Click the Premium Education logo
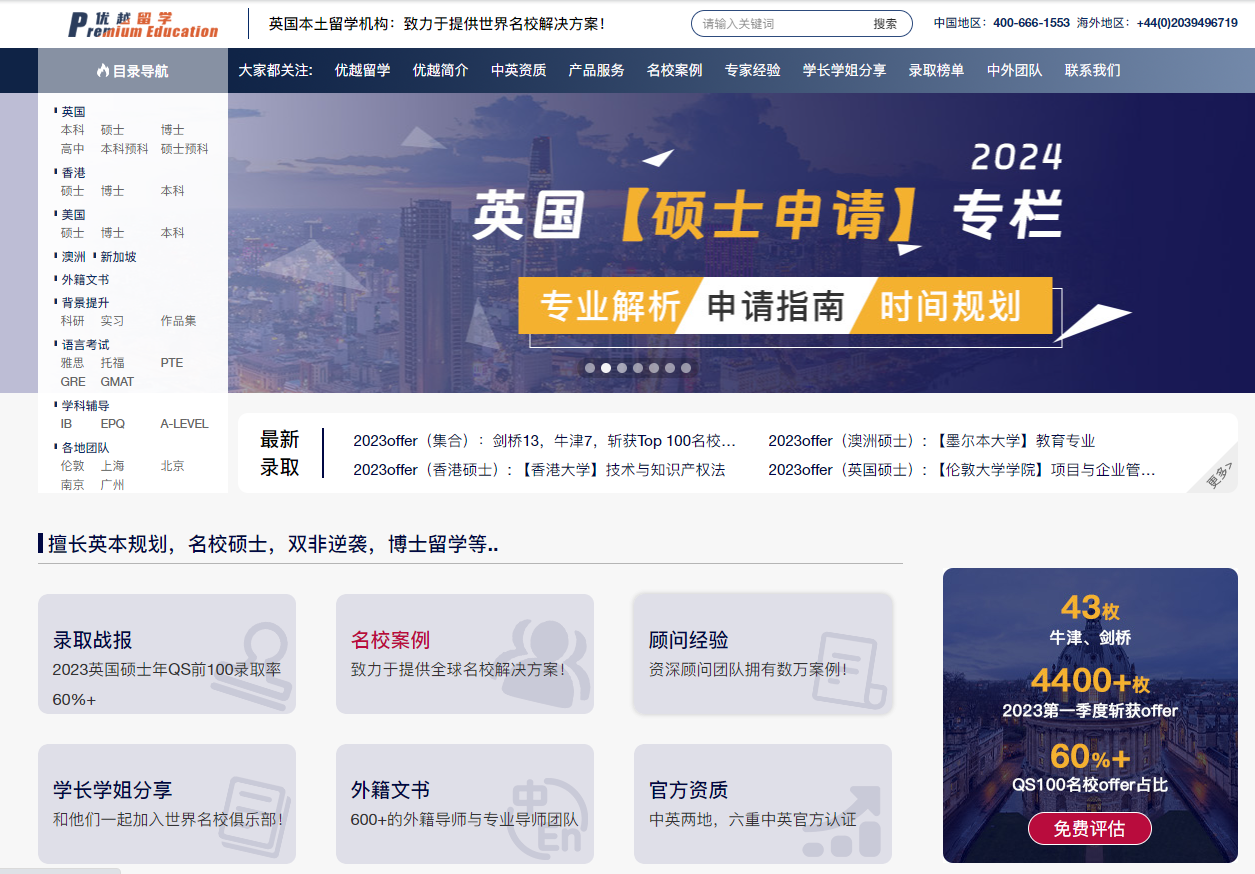This screenshot has width=1255, height=874. pos(143,24)
